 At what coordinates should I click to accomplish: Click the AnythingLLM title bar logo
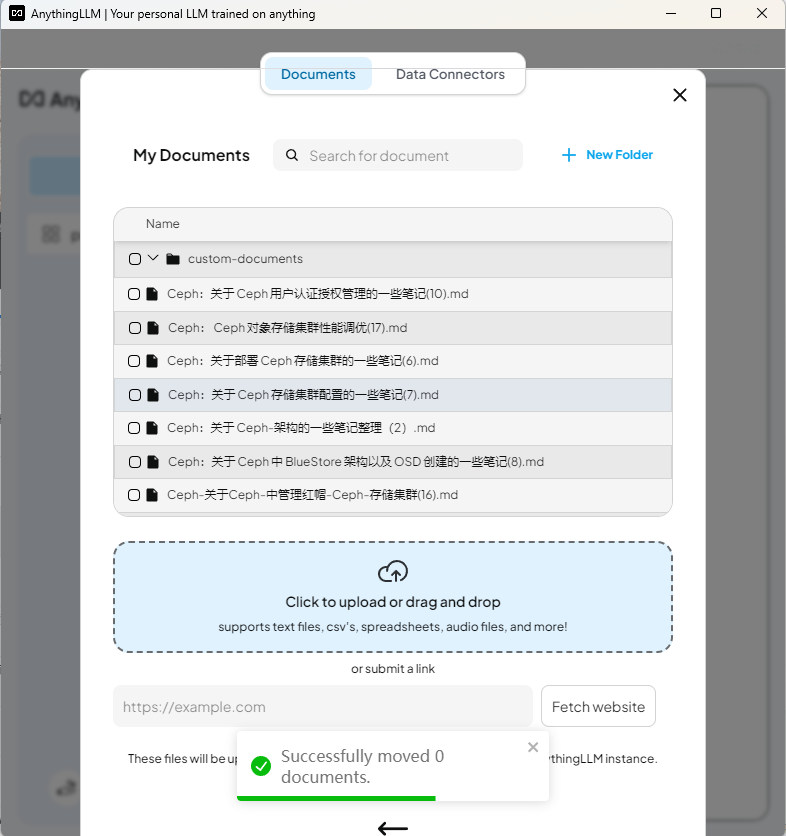17,13
